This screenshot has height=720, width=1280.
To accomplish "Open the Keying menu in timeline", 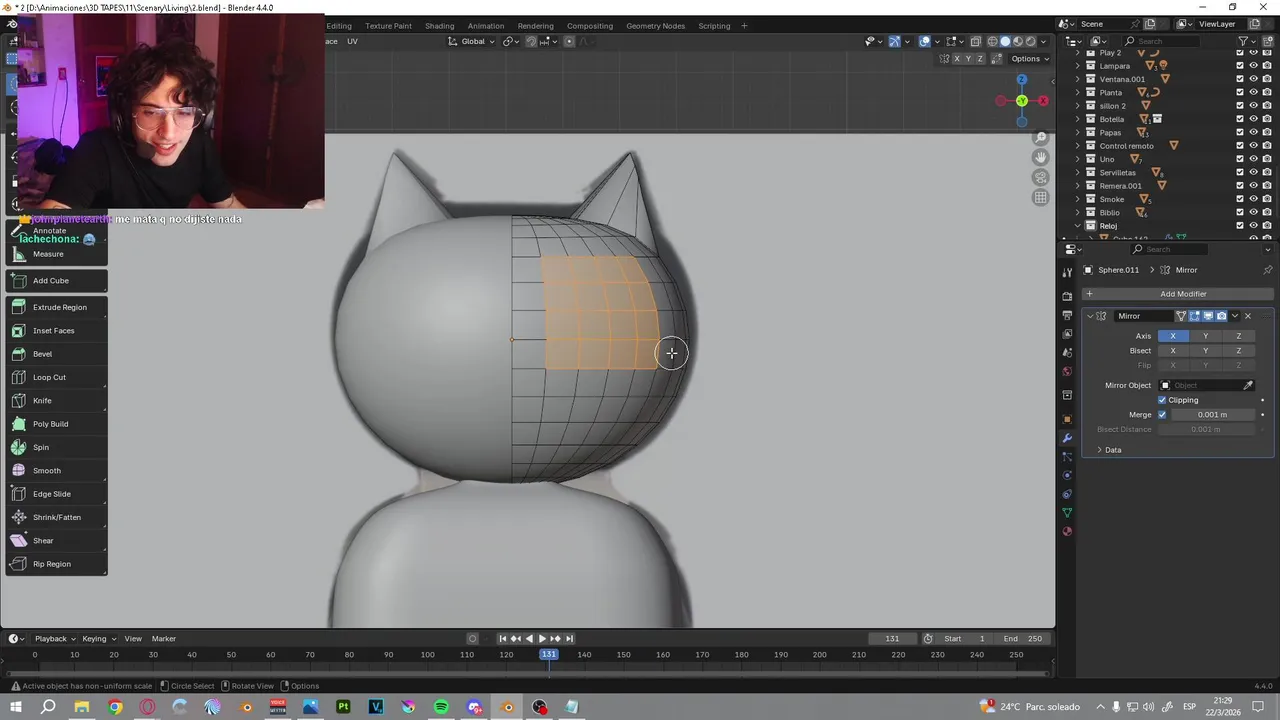I will (98, 639).
